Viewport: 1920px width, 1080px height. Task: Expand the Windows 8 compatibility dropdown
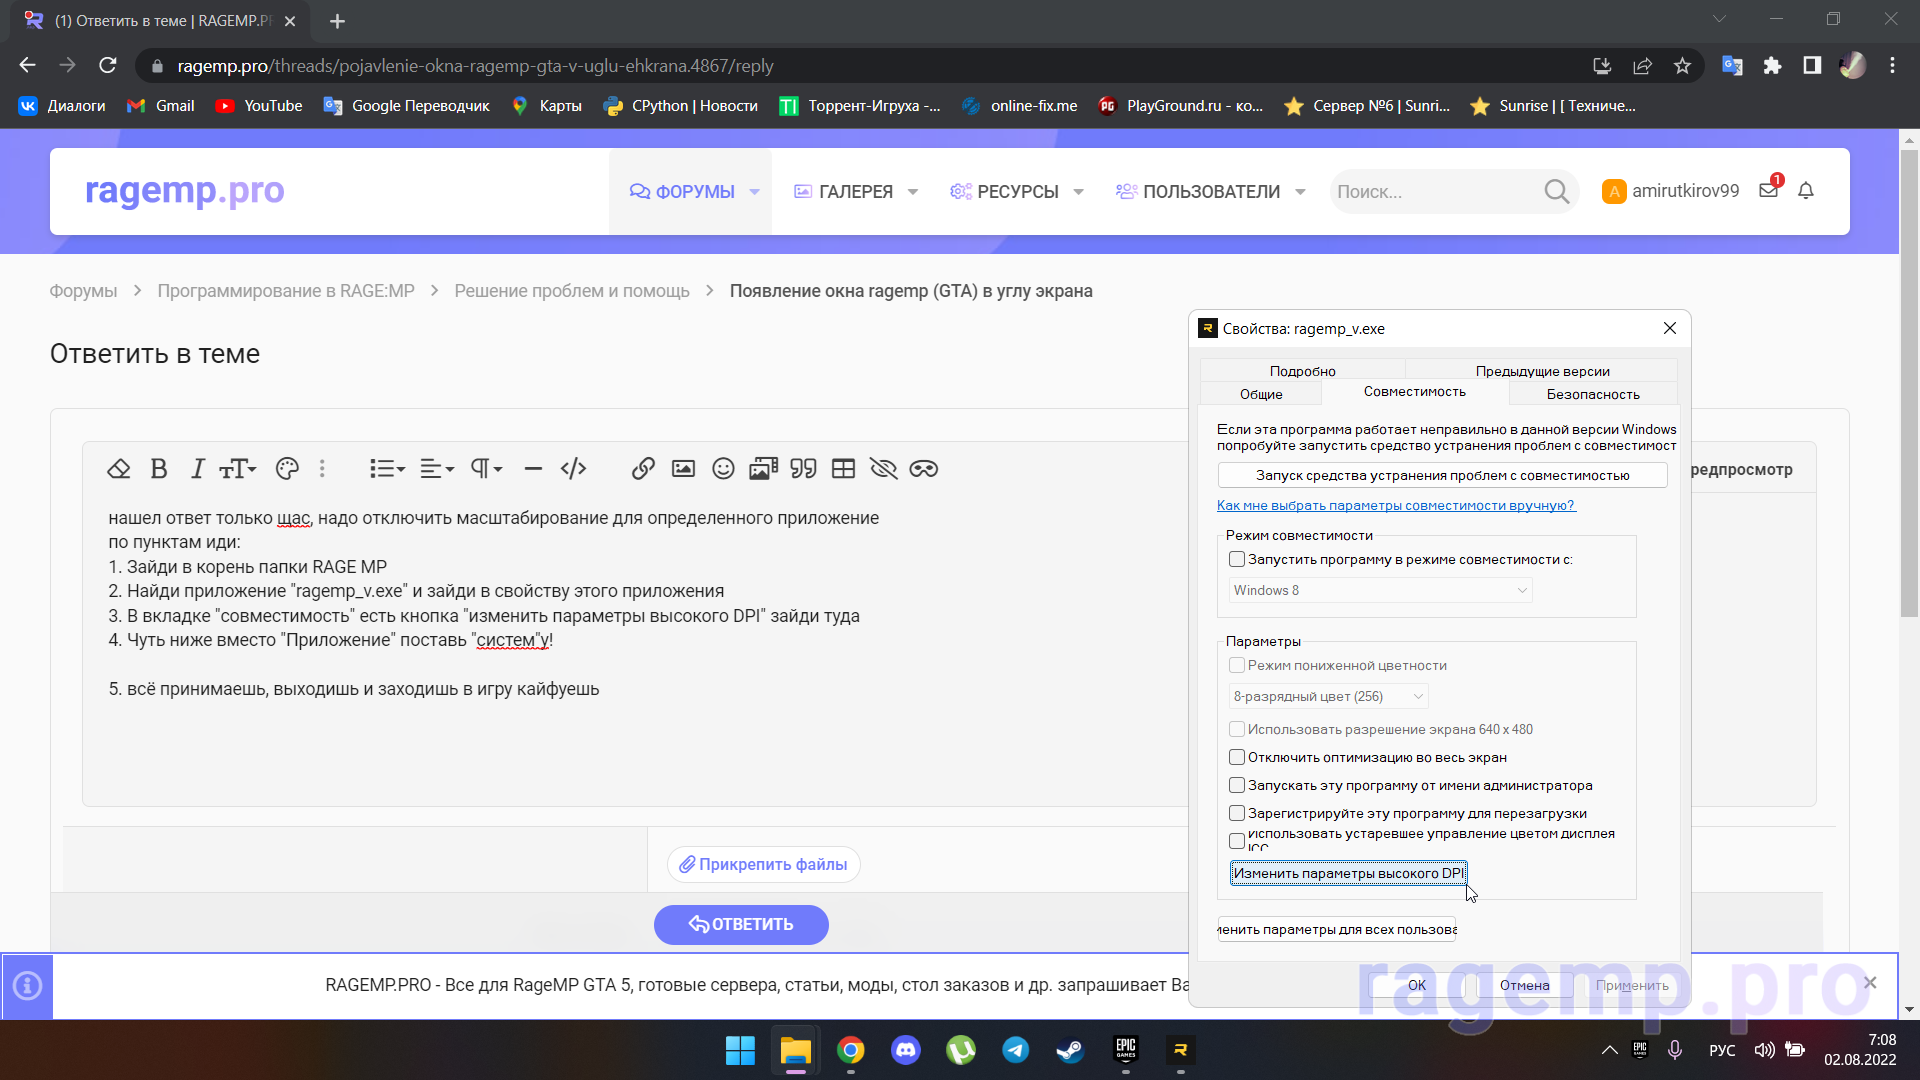[x=1380, y=591]
